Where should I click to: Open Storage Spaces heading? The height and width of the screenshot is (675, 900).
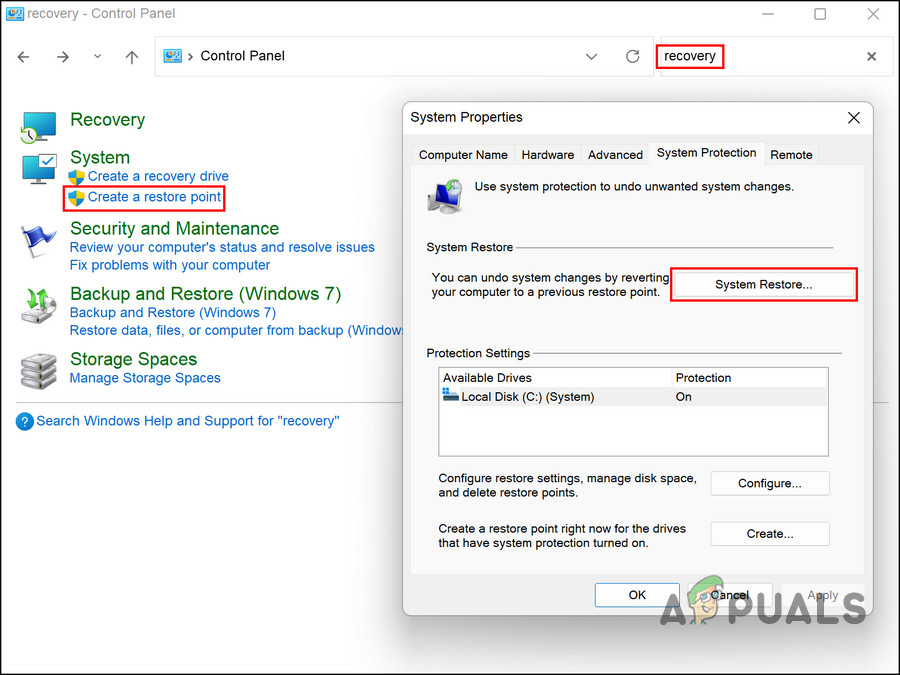(x=133, y=359)
